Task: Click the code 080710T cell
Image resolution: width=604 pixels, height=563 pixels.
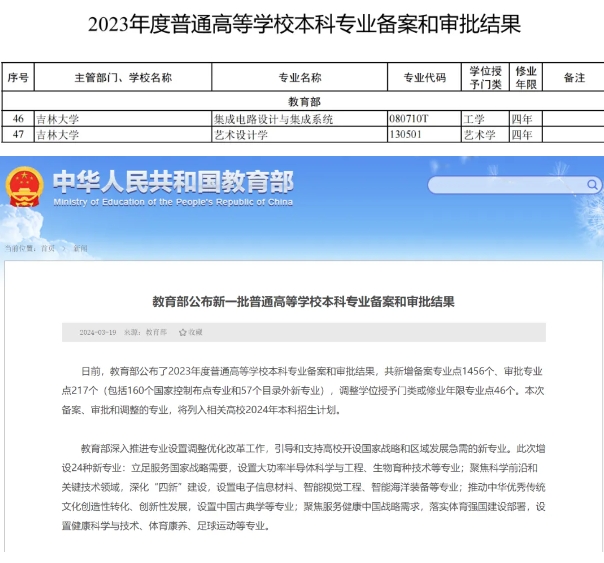Action: pyautogui.click(x=424, y=119)
